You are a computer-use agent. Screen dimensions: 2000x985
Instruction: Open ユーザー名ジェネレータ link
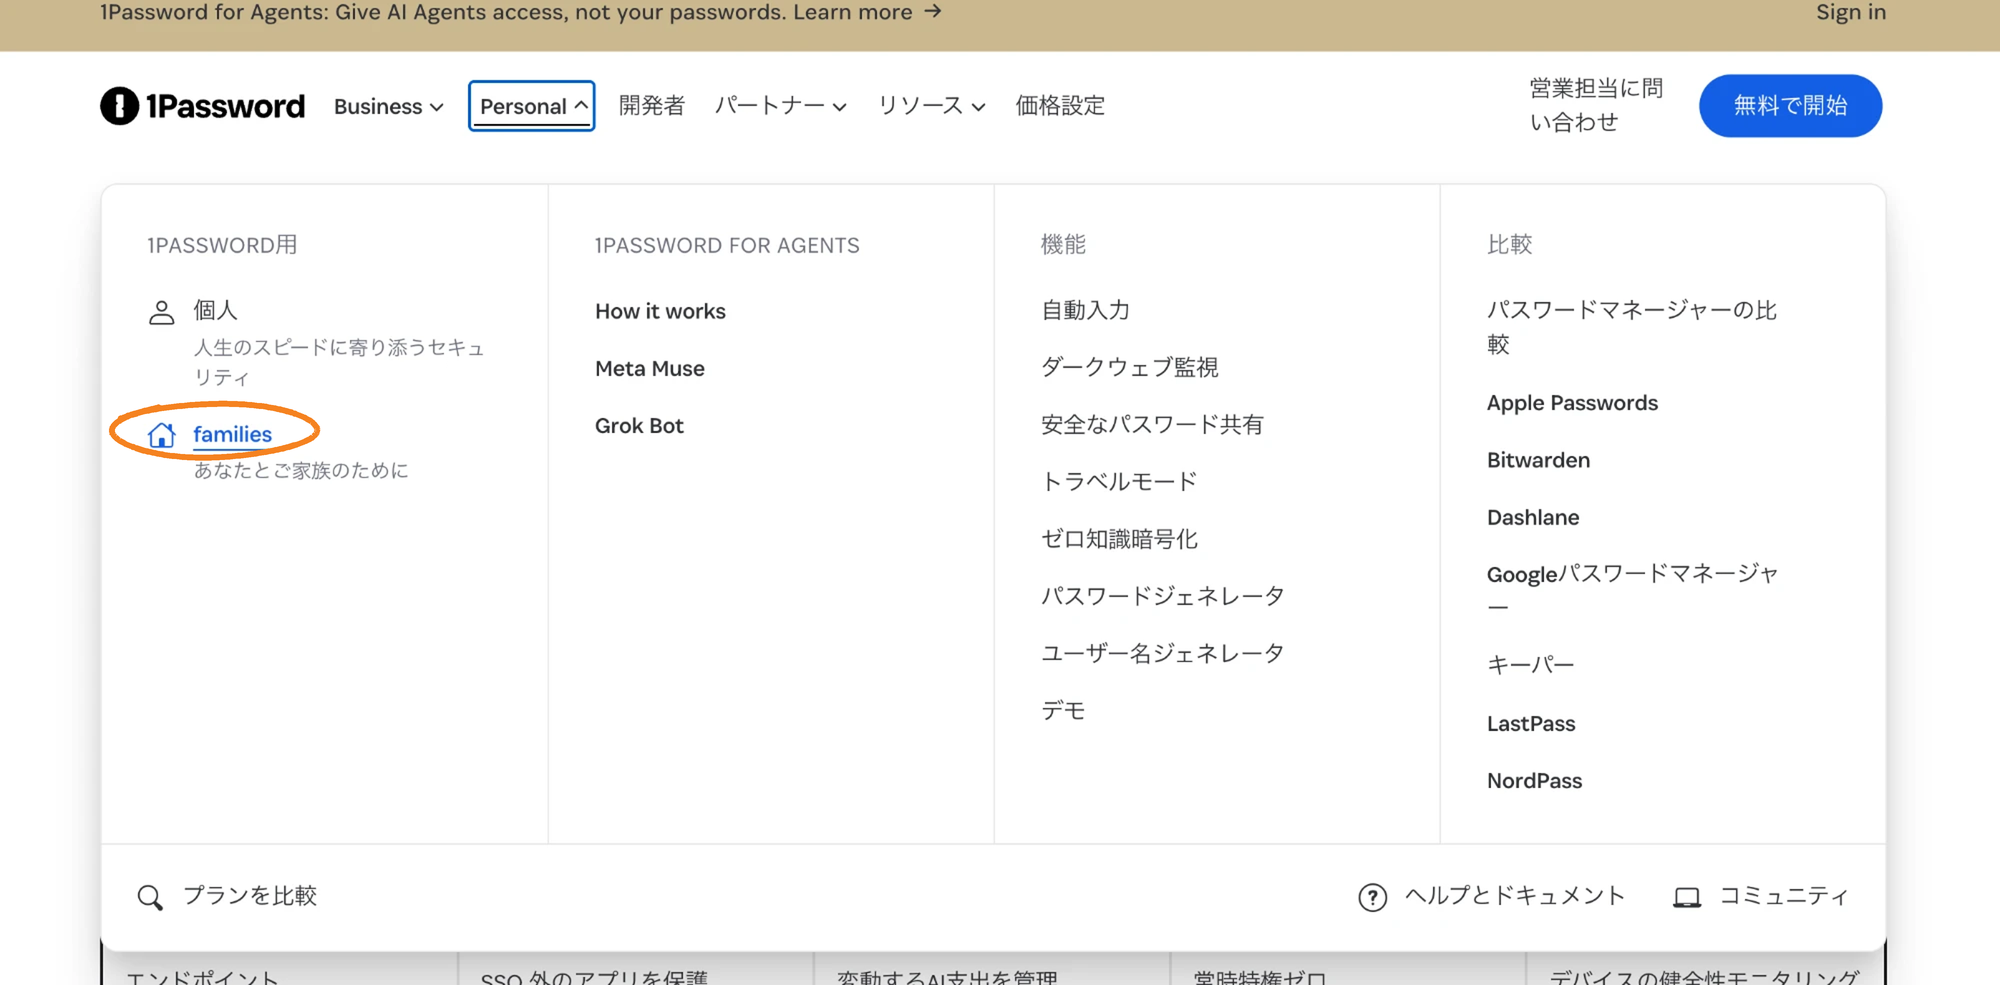pos(1163,653)
